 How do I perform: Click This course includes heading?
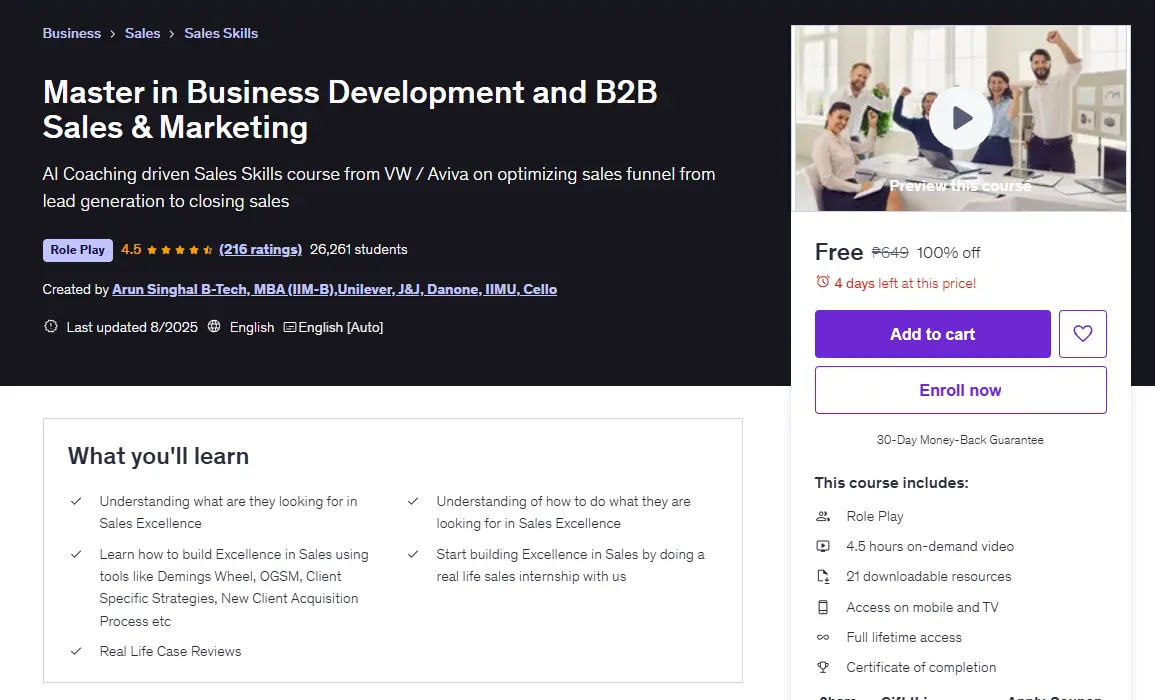tap(891, 483)
